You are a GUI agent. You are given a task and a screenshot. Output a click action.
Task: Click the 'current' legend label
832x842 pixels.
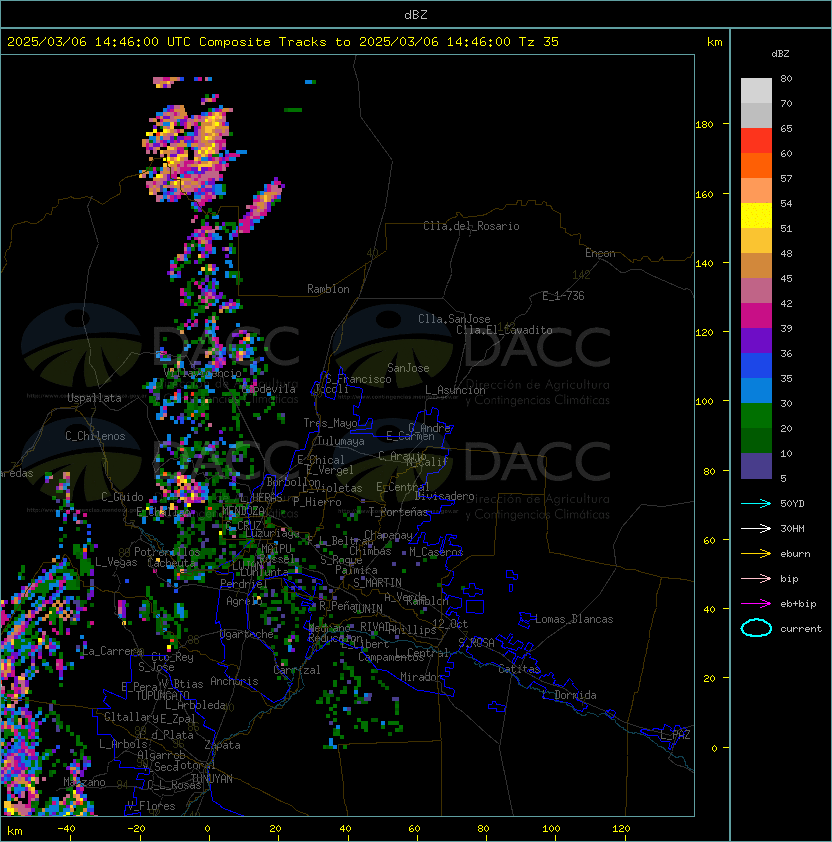pos(801,629)
